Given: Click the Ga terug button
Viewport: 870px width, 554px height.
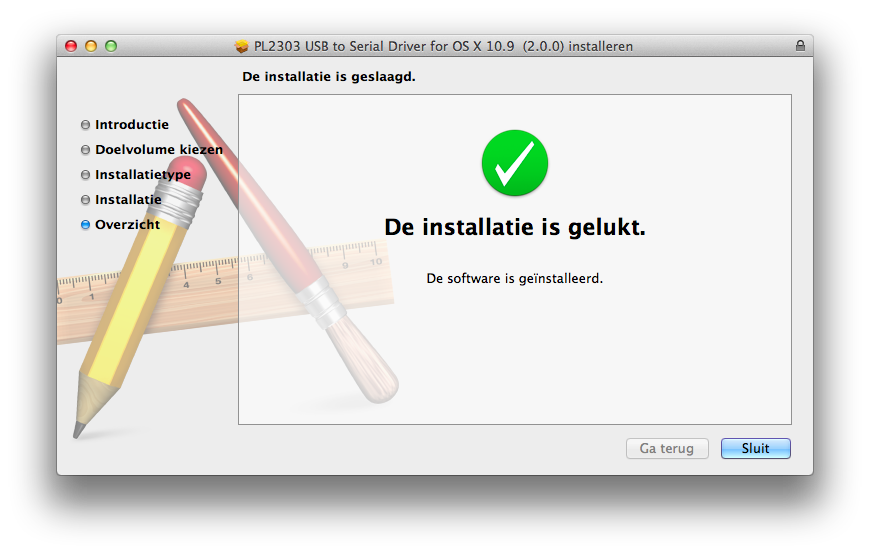Looking at the screenshot, I should point(667,449).
